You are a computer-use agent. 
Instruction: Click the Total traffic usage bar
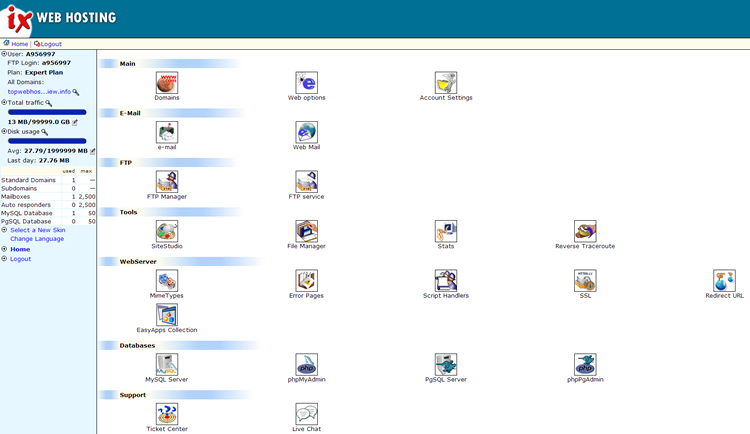coord(47,112)
